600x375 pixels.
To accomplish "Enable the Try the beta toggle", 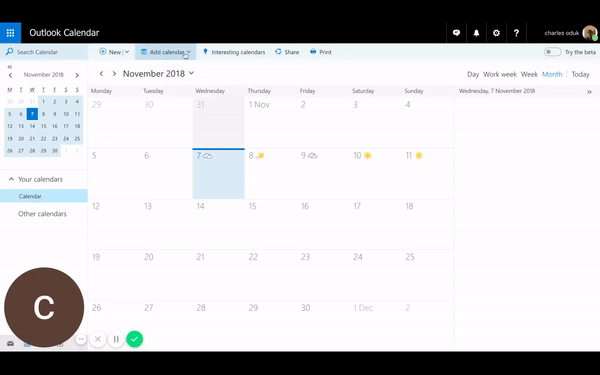I will (x=553, y=52).
